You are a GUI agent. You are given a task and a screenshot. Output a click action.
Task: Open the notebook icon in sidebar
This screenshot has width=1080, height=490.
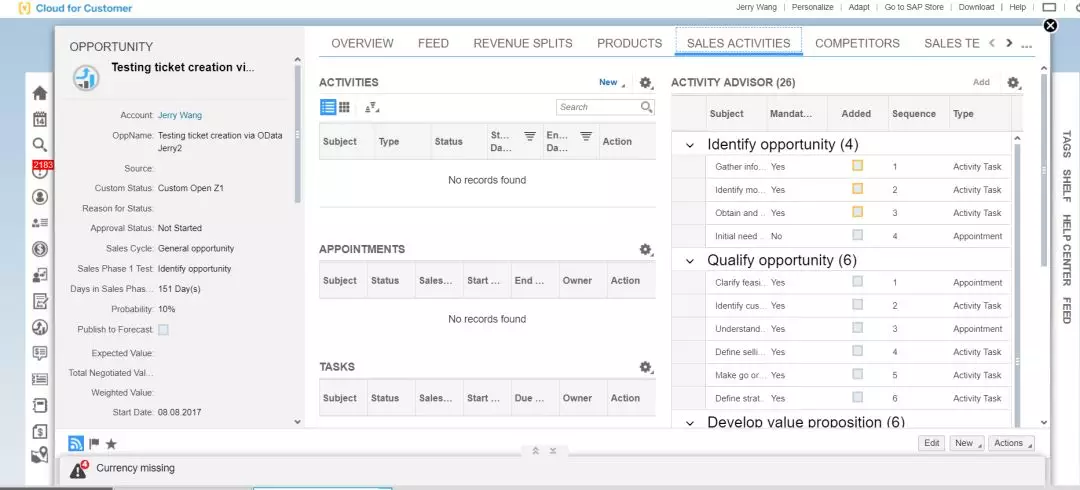40,405
